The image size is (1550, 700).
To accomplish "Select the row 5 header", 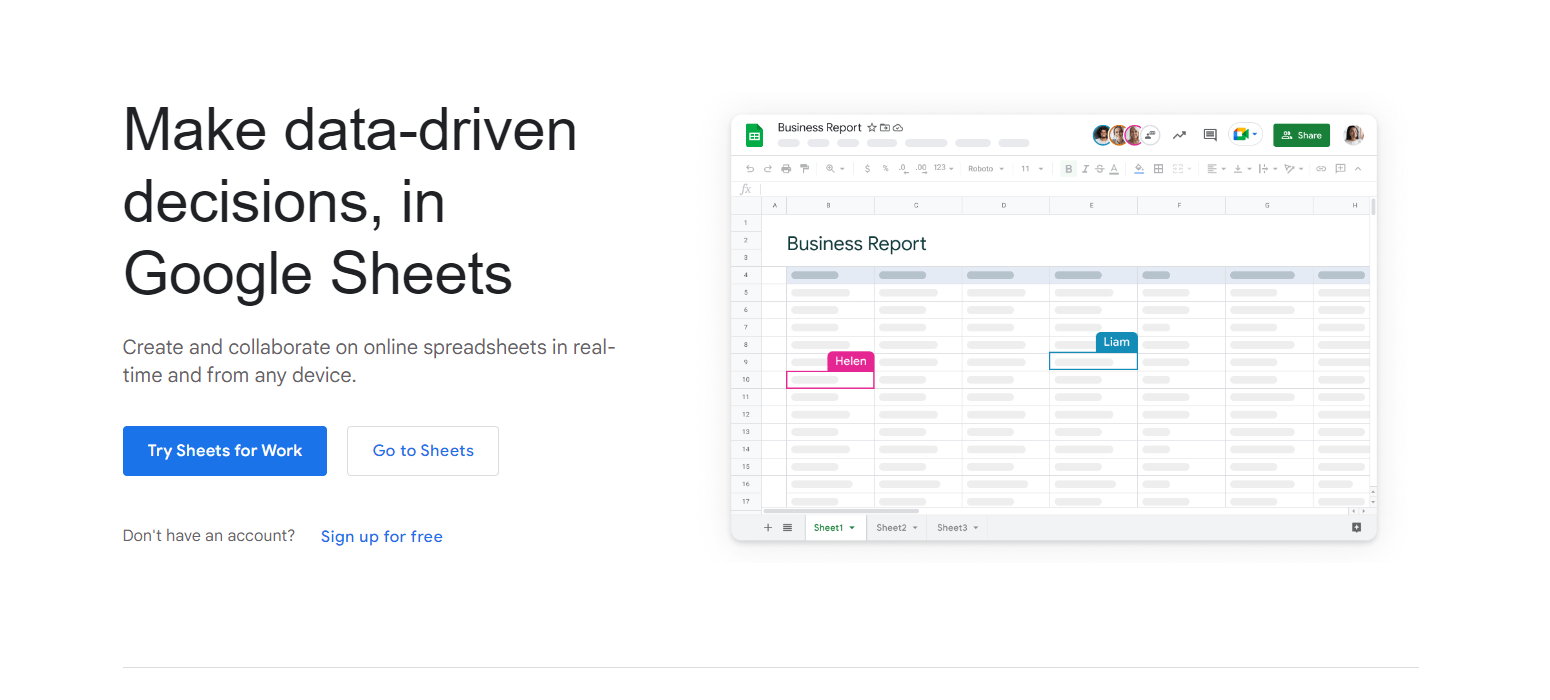I will tap(746, 293).
